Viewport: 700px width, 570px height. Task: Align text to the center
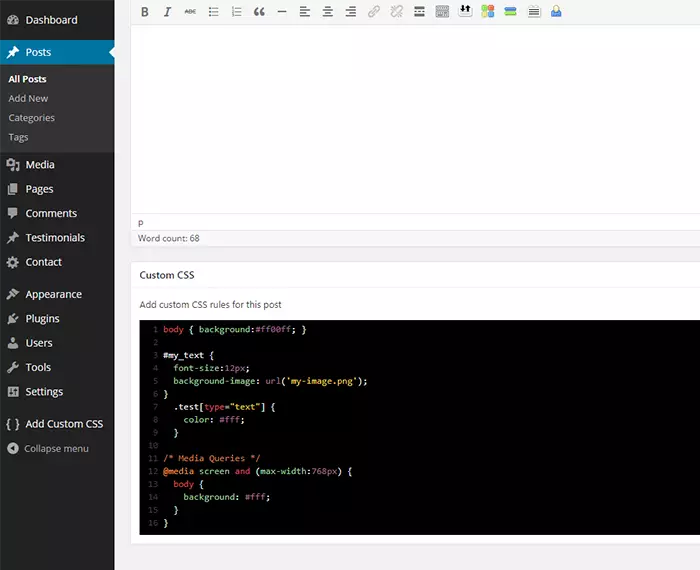tap(328, 12)
